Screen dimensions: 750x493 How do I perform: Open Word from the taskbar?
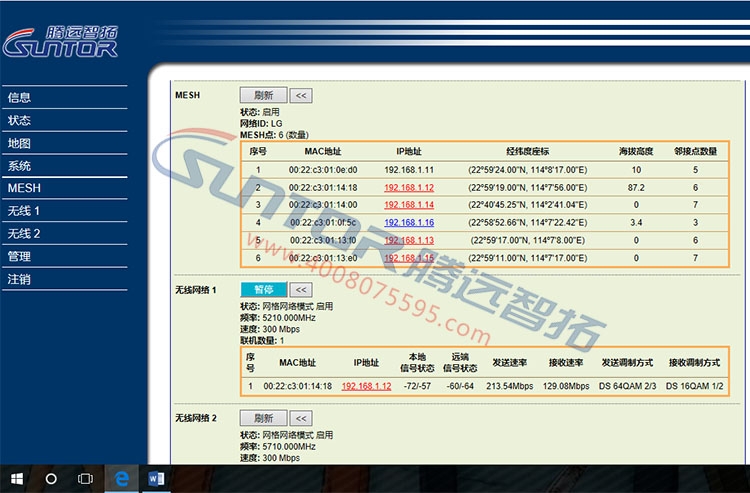[x=153, y=479]
